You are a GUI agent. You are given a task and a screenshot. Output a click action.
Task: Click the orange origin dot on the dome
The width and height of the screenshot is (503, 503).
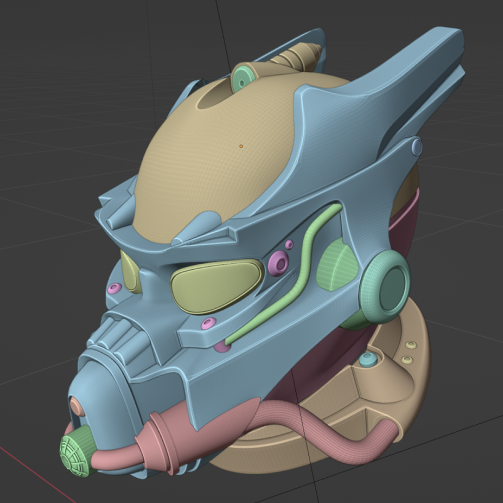coord(241,146)
